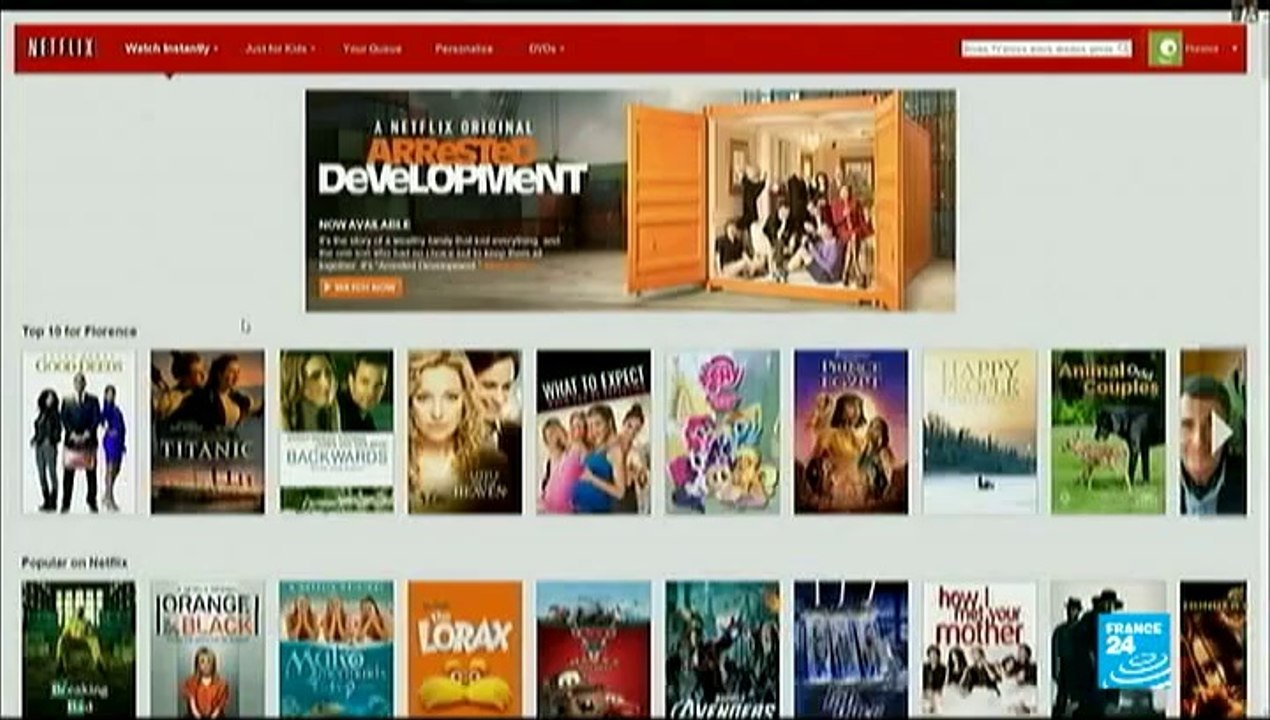
Task: Go to Your Queue
Action: (372, 48)
